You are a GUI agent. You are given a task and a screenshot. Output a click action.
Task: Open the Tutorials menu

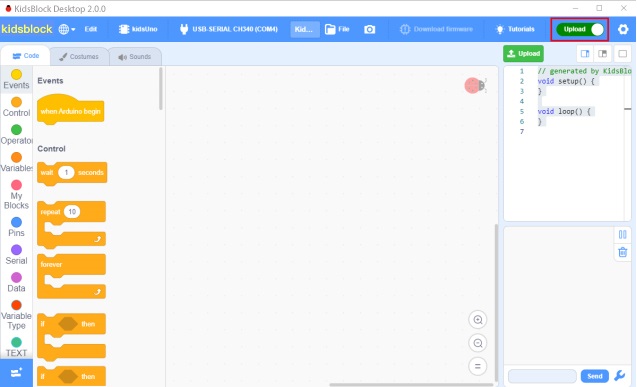[x=515, y=29]
